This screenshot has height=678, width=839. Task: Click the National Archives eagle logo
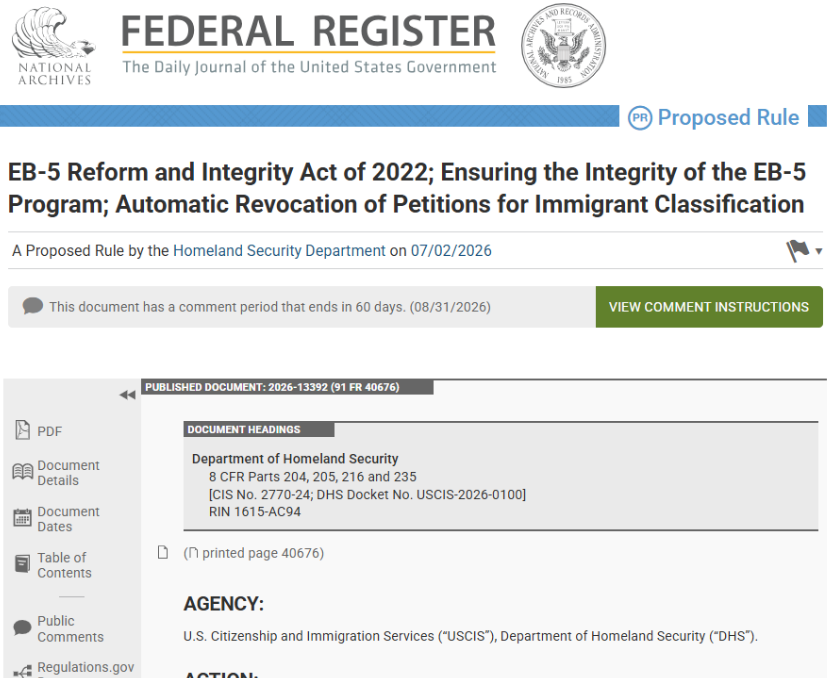pyautogui.click(x=53, y=46)
